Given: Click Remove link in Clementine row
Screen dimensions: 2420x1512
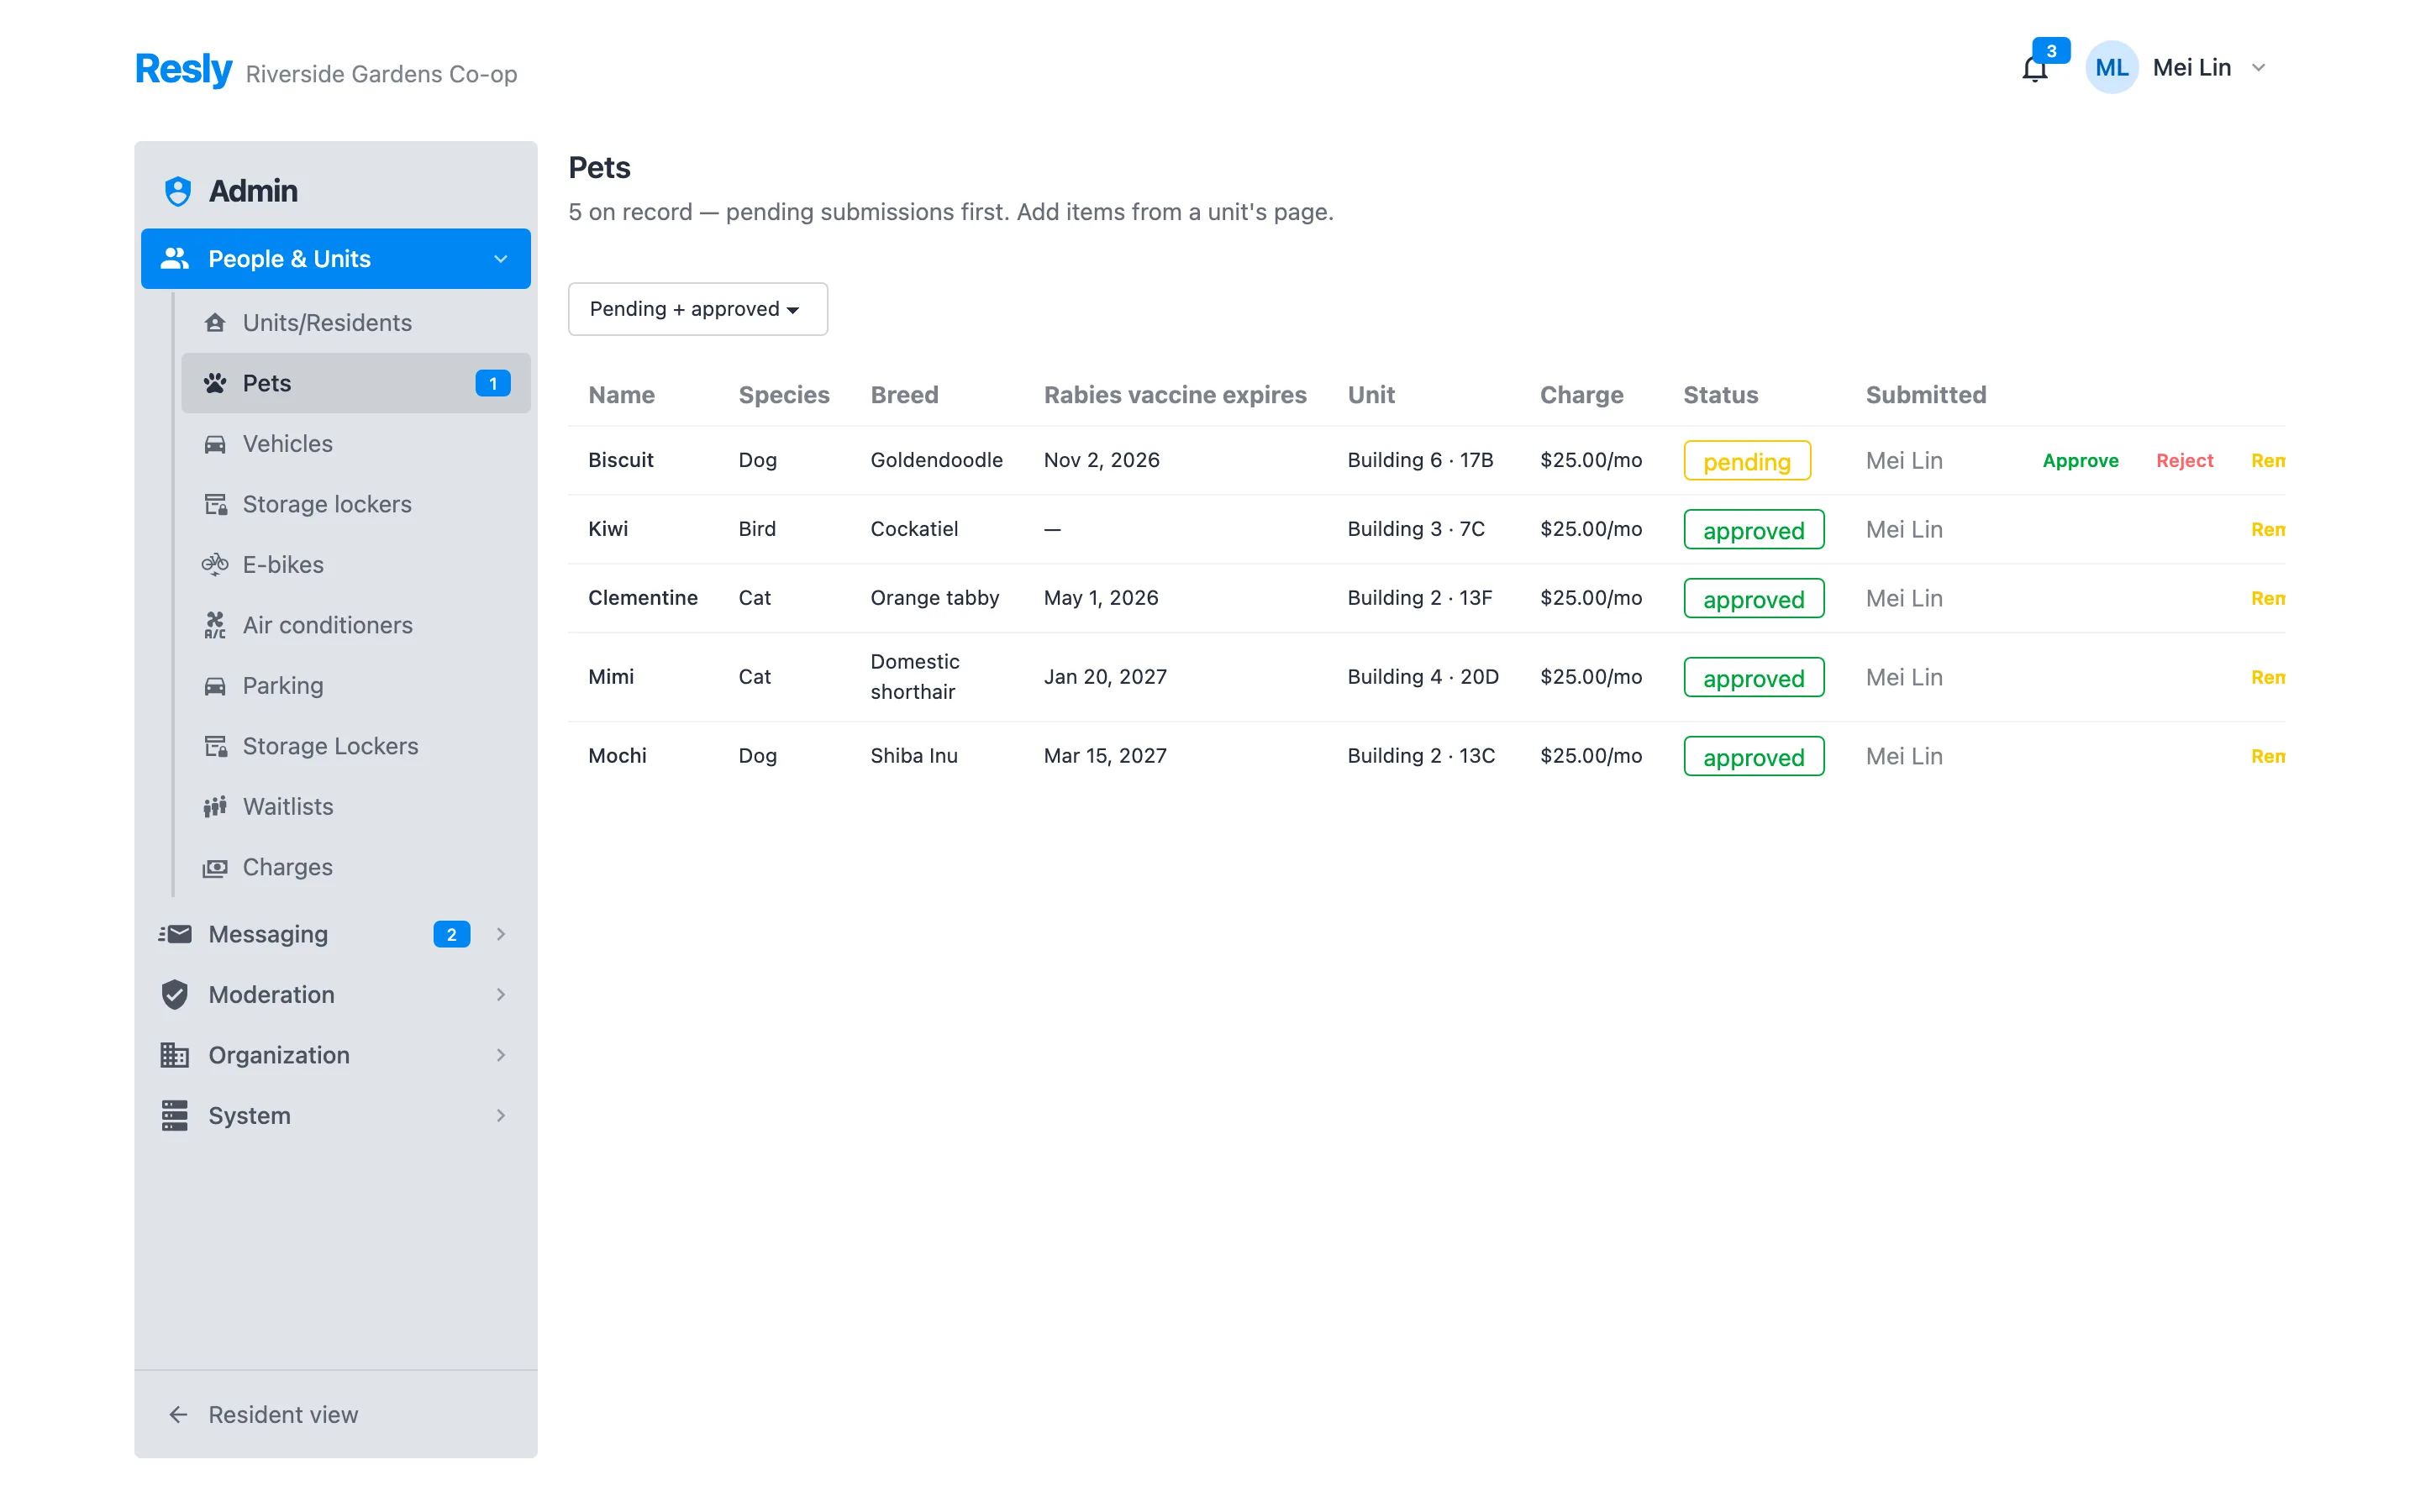Looking at the screenshot, I should click(2267, 598).
